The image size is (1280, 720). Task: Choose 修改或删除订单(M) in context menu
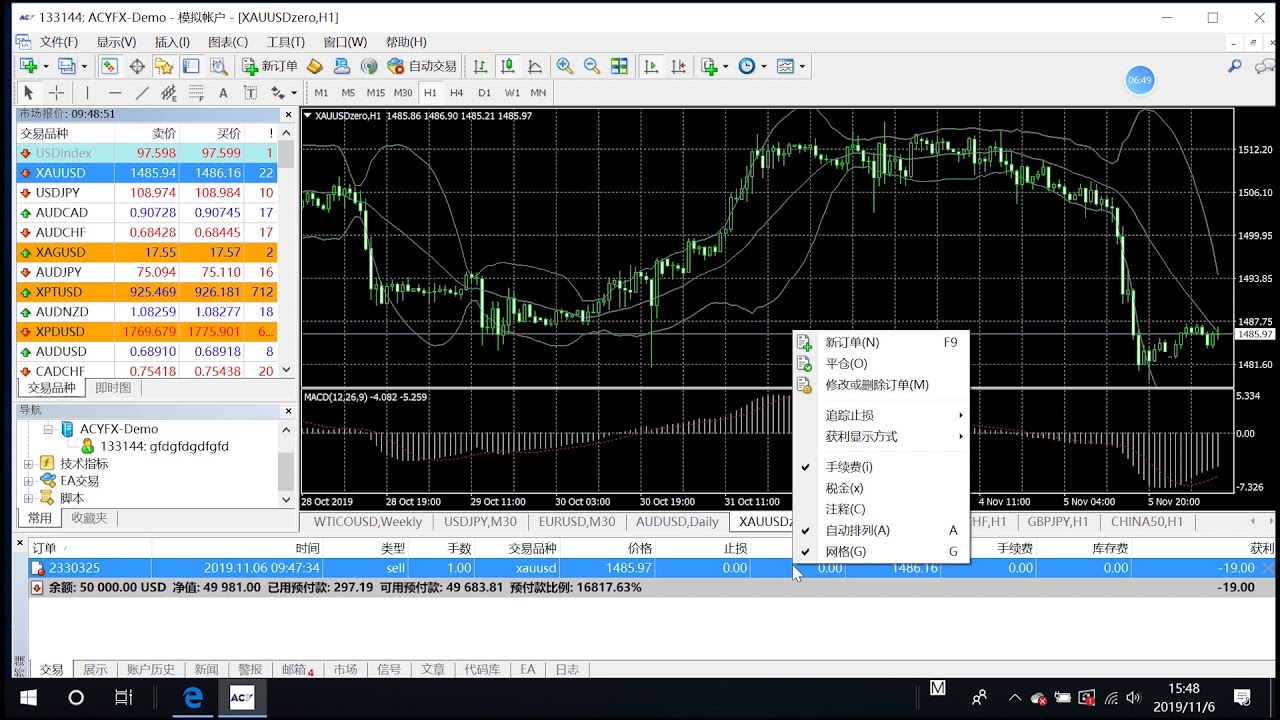click(881, 385)
